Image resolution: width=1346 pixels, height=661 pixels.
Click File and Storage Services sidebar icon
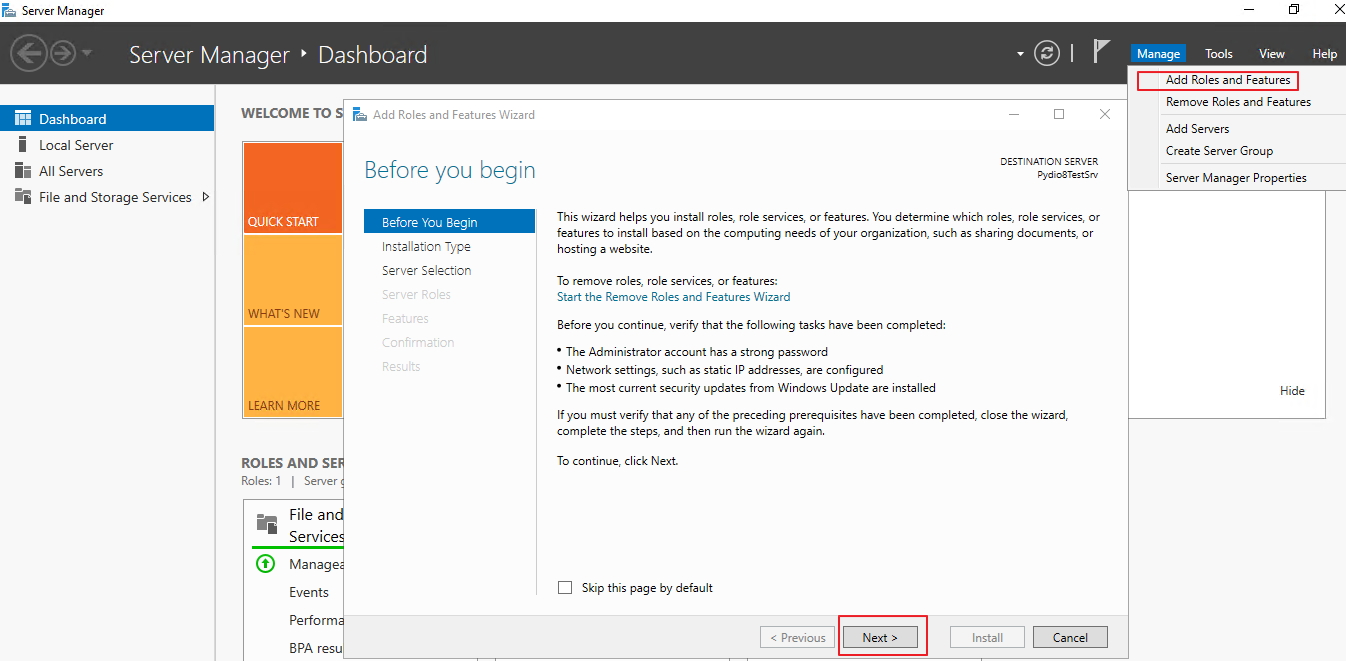point(22,196)
